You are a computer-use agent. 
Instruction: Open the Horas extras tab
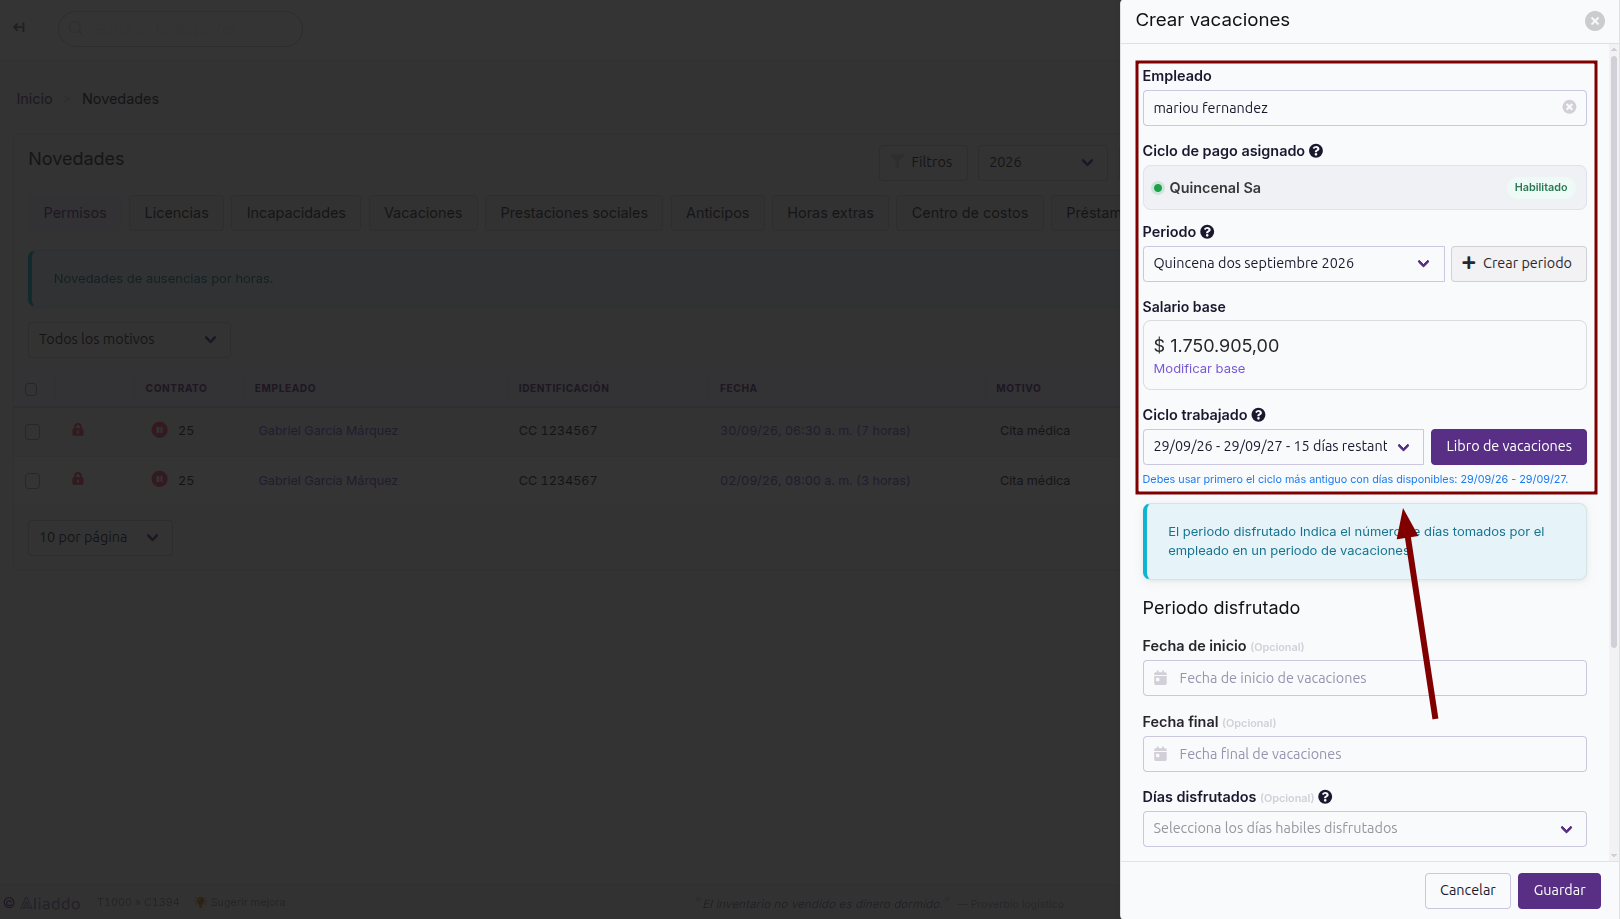click(x=830, y=213)
